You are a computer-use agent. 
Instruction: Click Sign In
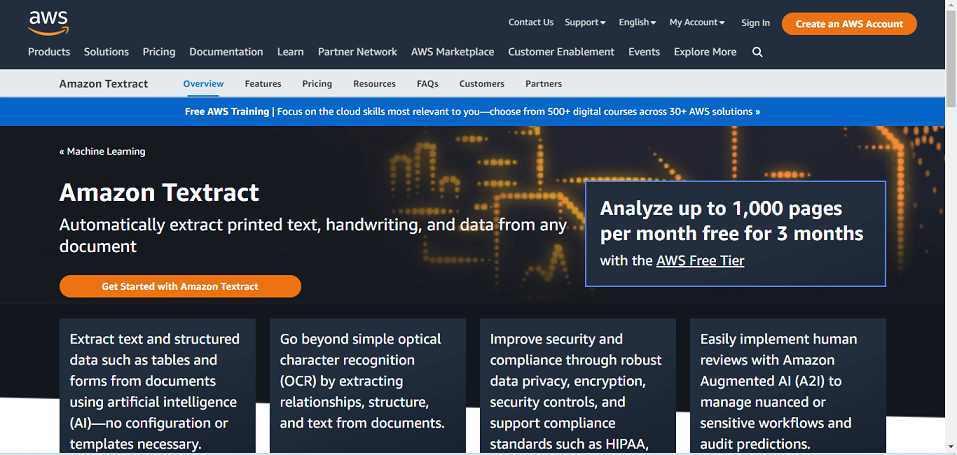pyautogui.click(x=756, y=23)
